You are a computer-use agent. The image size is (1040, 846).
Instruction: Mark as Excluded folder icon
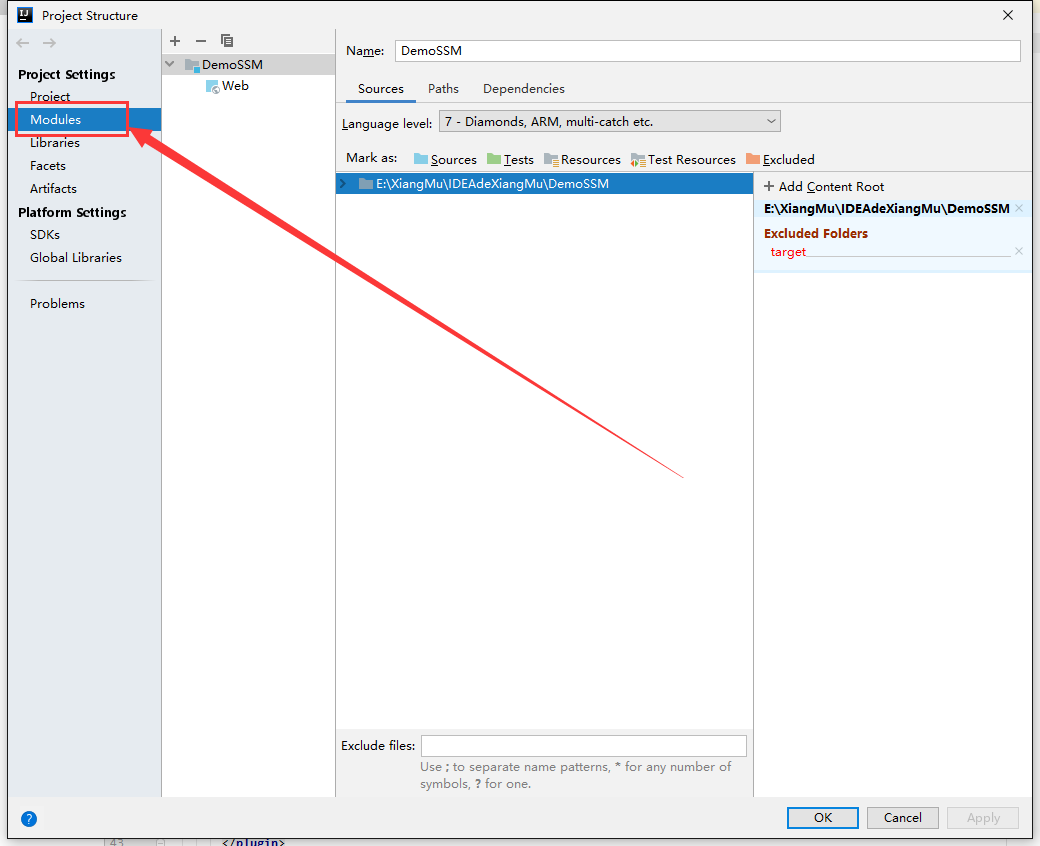753,159
